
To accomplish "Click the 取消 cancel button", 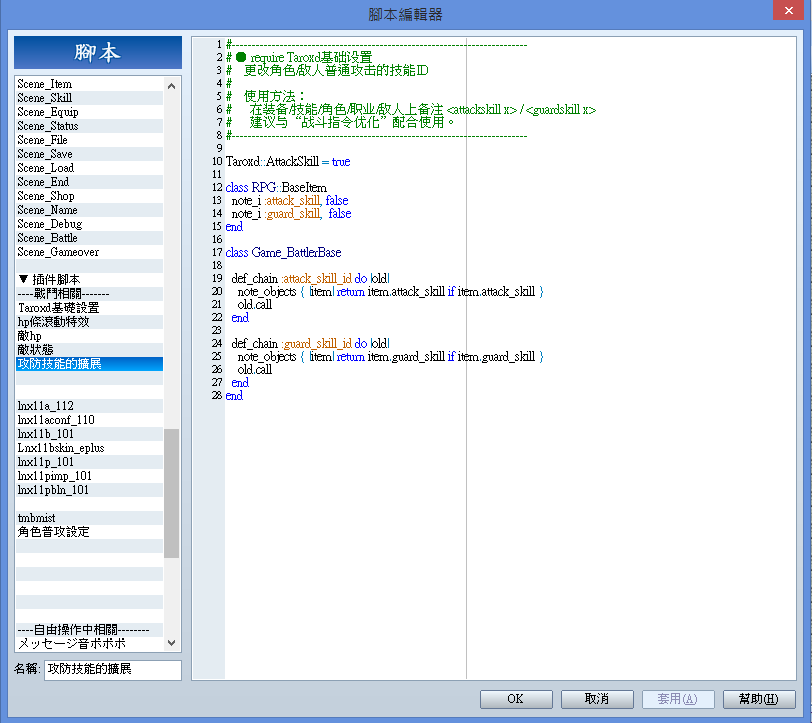I will 597,699.
